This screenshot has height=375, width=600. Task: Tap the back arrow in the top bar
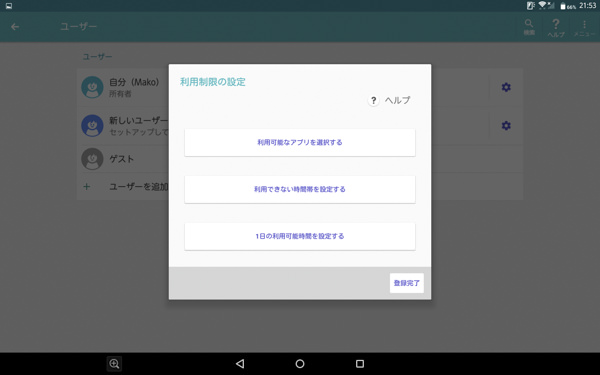tap(15, 27)
